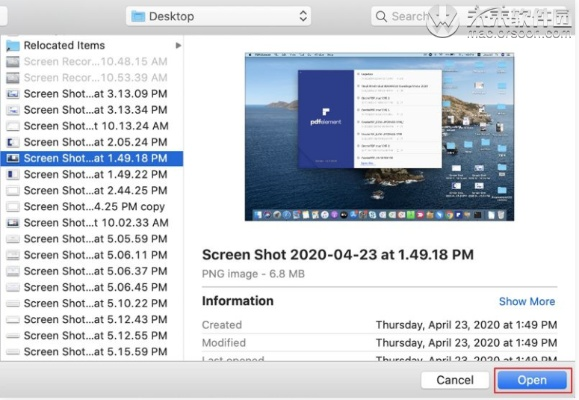Select Screen Shot...at 5.06.45 PM
This screenshot has height=400, width=579.
[x=92, y=287]
